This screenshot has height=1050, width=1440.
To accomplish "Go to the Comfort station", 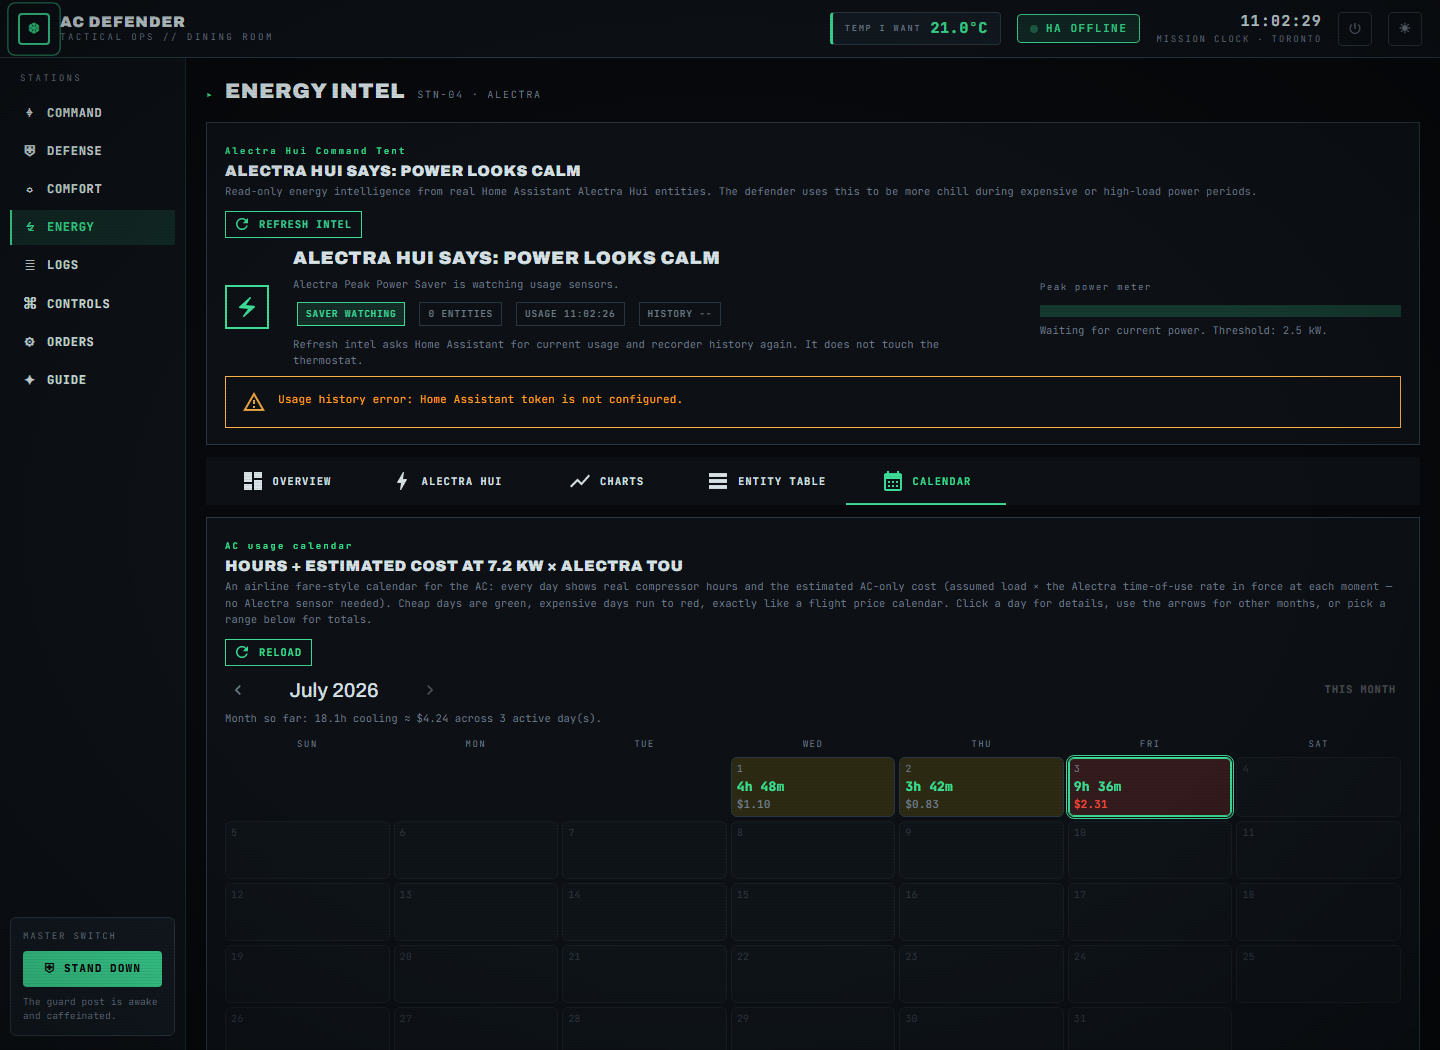I will pos(92,189).
